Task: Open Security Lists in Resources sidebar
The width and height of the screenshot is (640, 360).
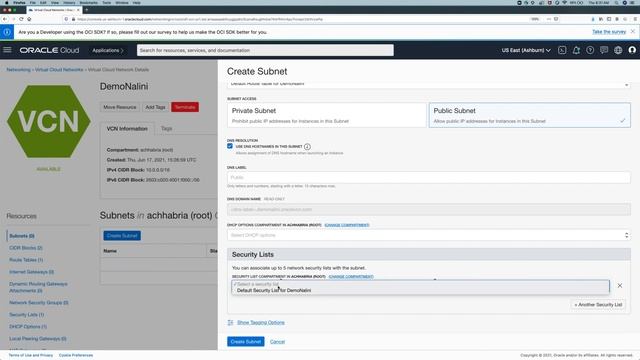Action: coord(27,315)
